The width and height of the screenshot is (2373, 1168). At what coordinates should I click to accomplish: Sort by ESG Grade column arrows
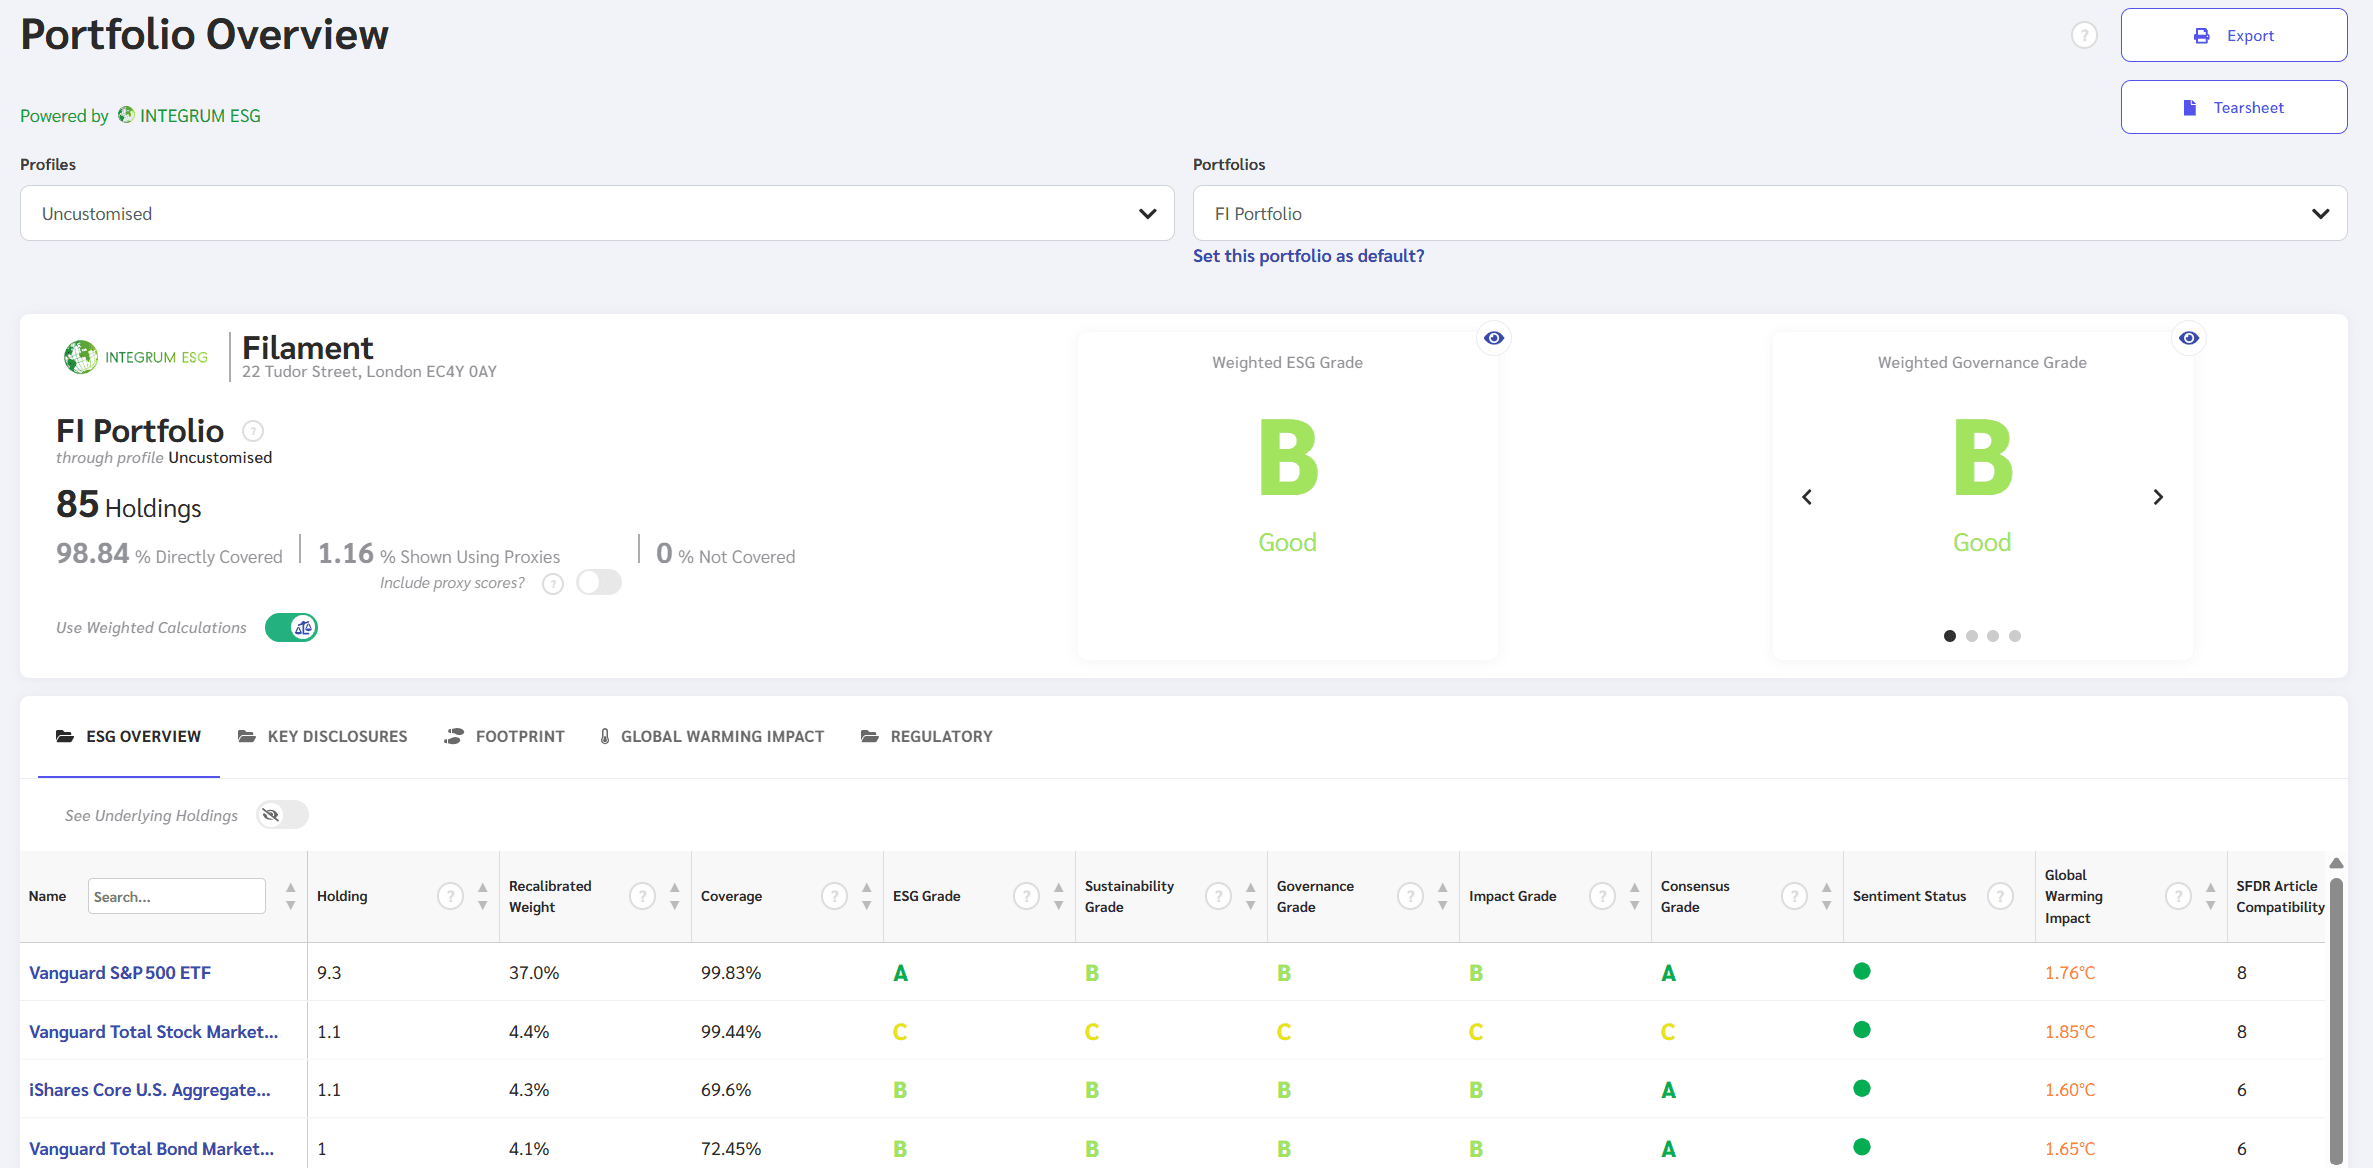pos(1058,896)
